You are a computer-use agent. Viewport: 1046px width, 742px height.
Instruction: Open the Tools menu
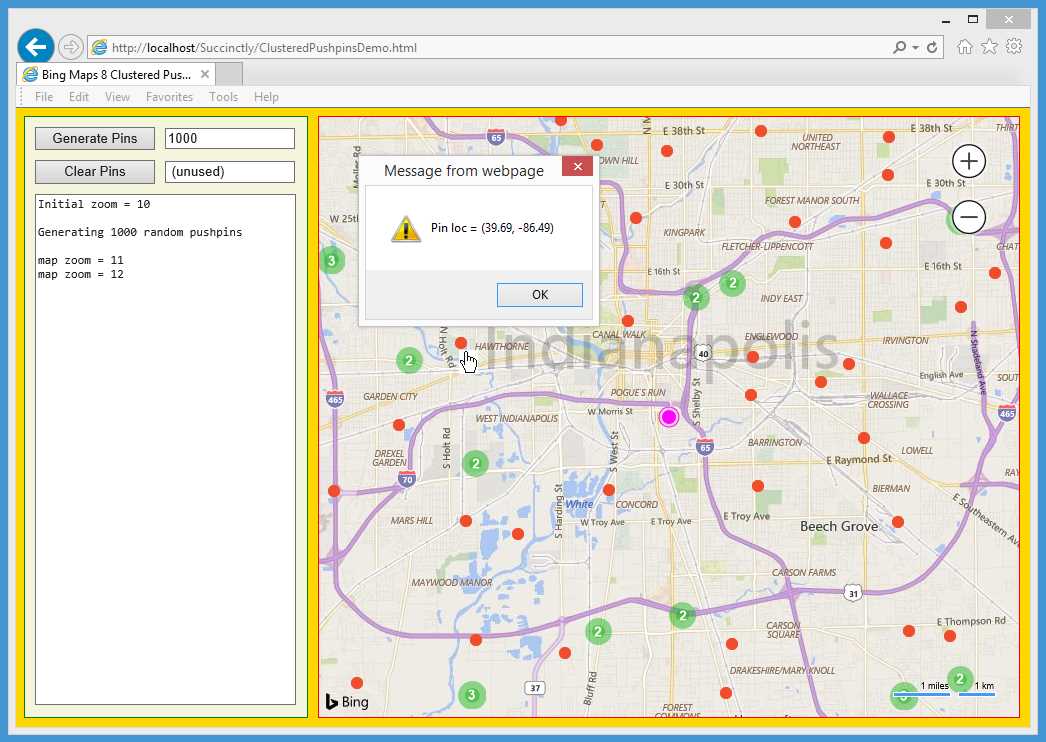pos(223,97)
